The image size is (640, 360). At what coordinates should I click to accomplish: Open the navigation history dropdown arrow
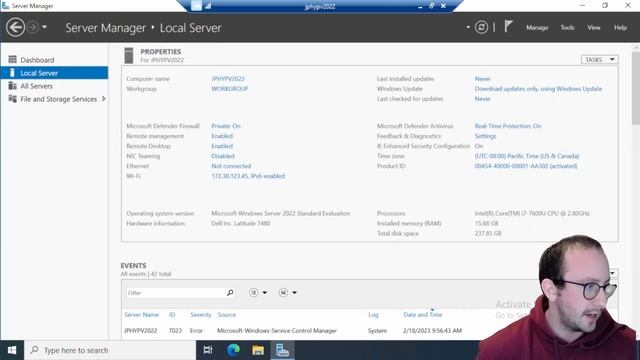(x=44, y=27)
